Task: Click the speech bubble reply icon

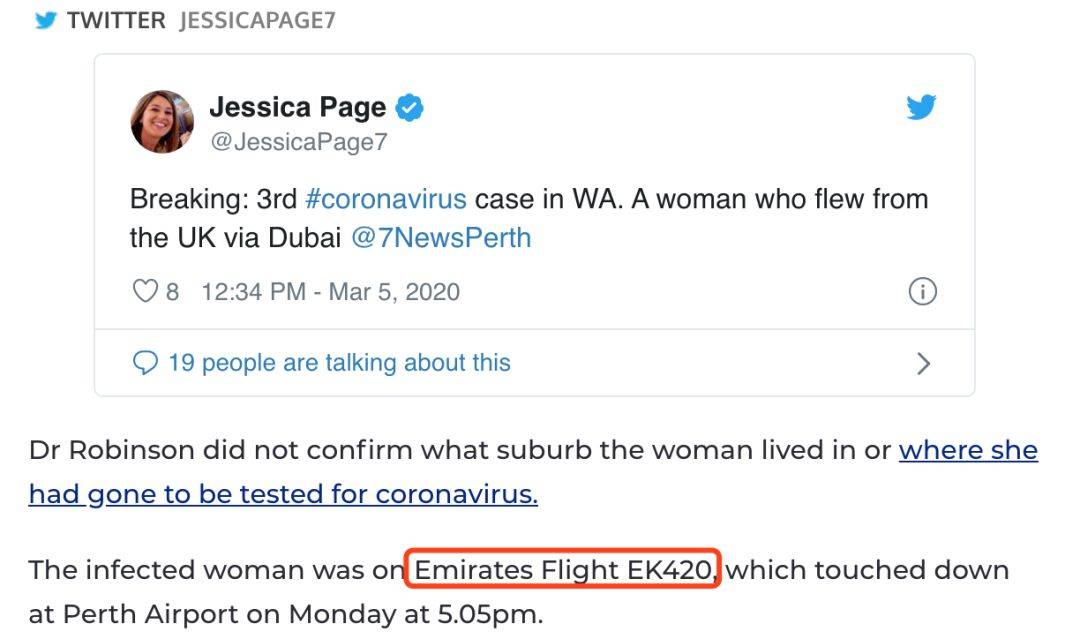Action: [145, 363]
